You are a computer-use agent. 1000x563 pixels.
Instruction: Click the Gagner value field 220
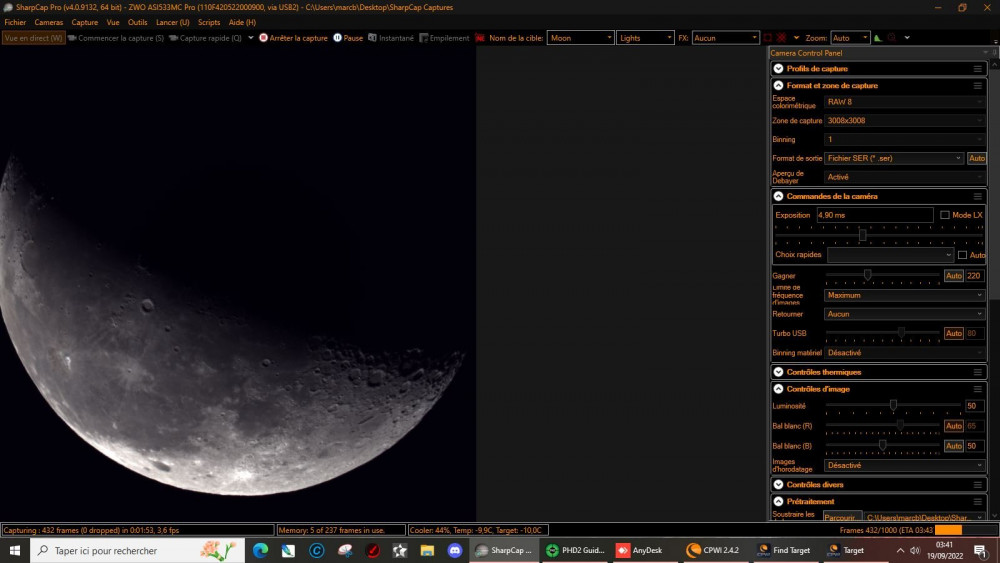point(974,276)
